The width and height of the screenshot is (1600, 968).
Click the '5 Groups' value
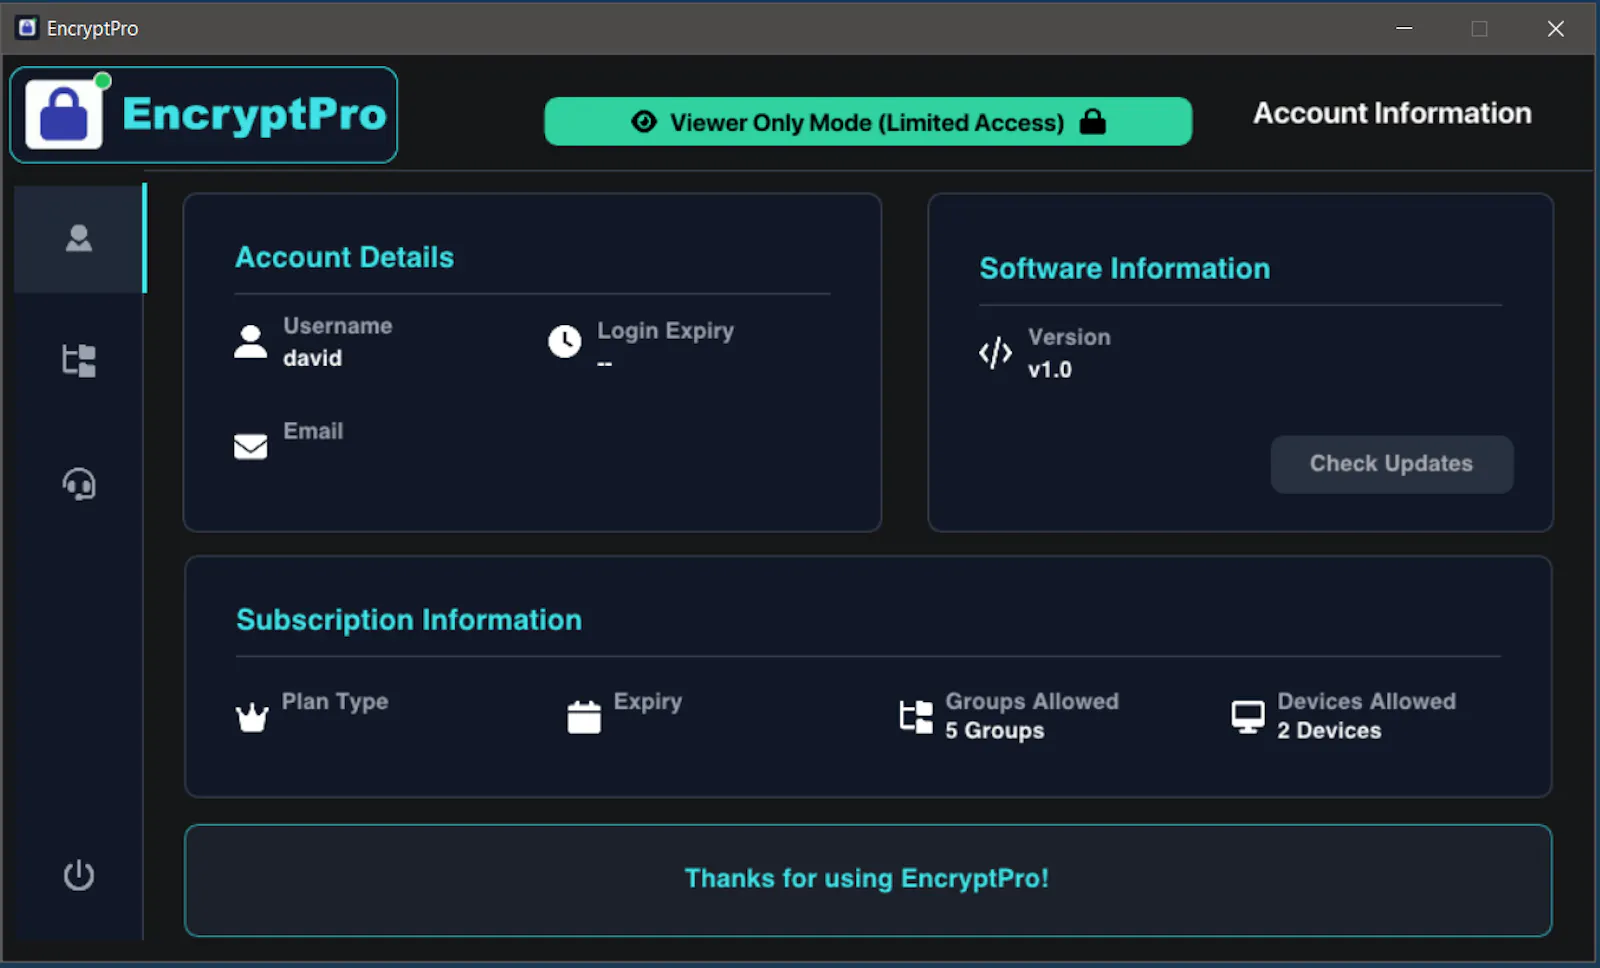point(995,730)
